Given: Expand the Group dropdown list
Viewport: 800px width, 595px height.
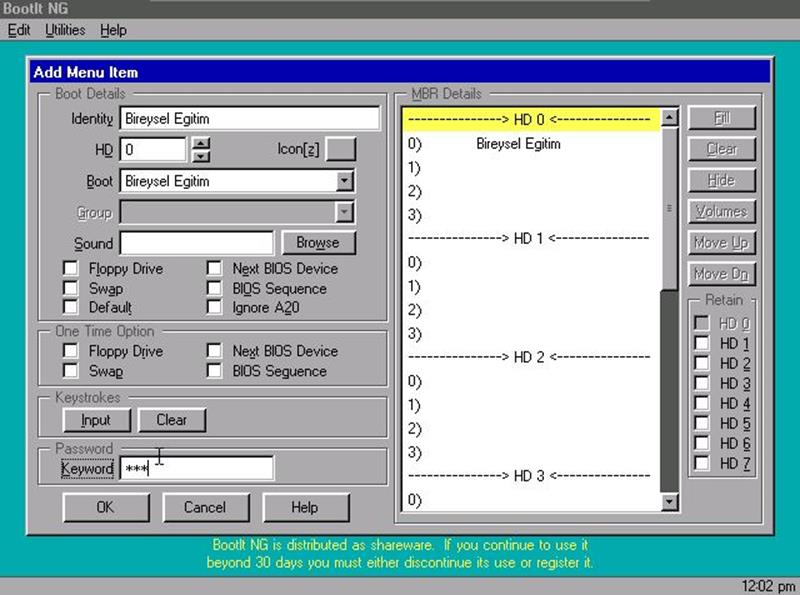Looking at the screenshot, I should coord(345,212).
